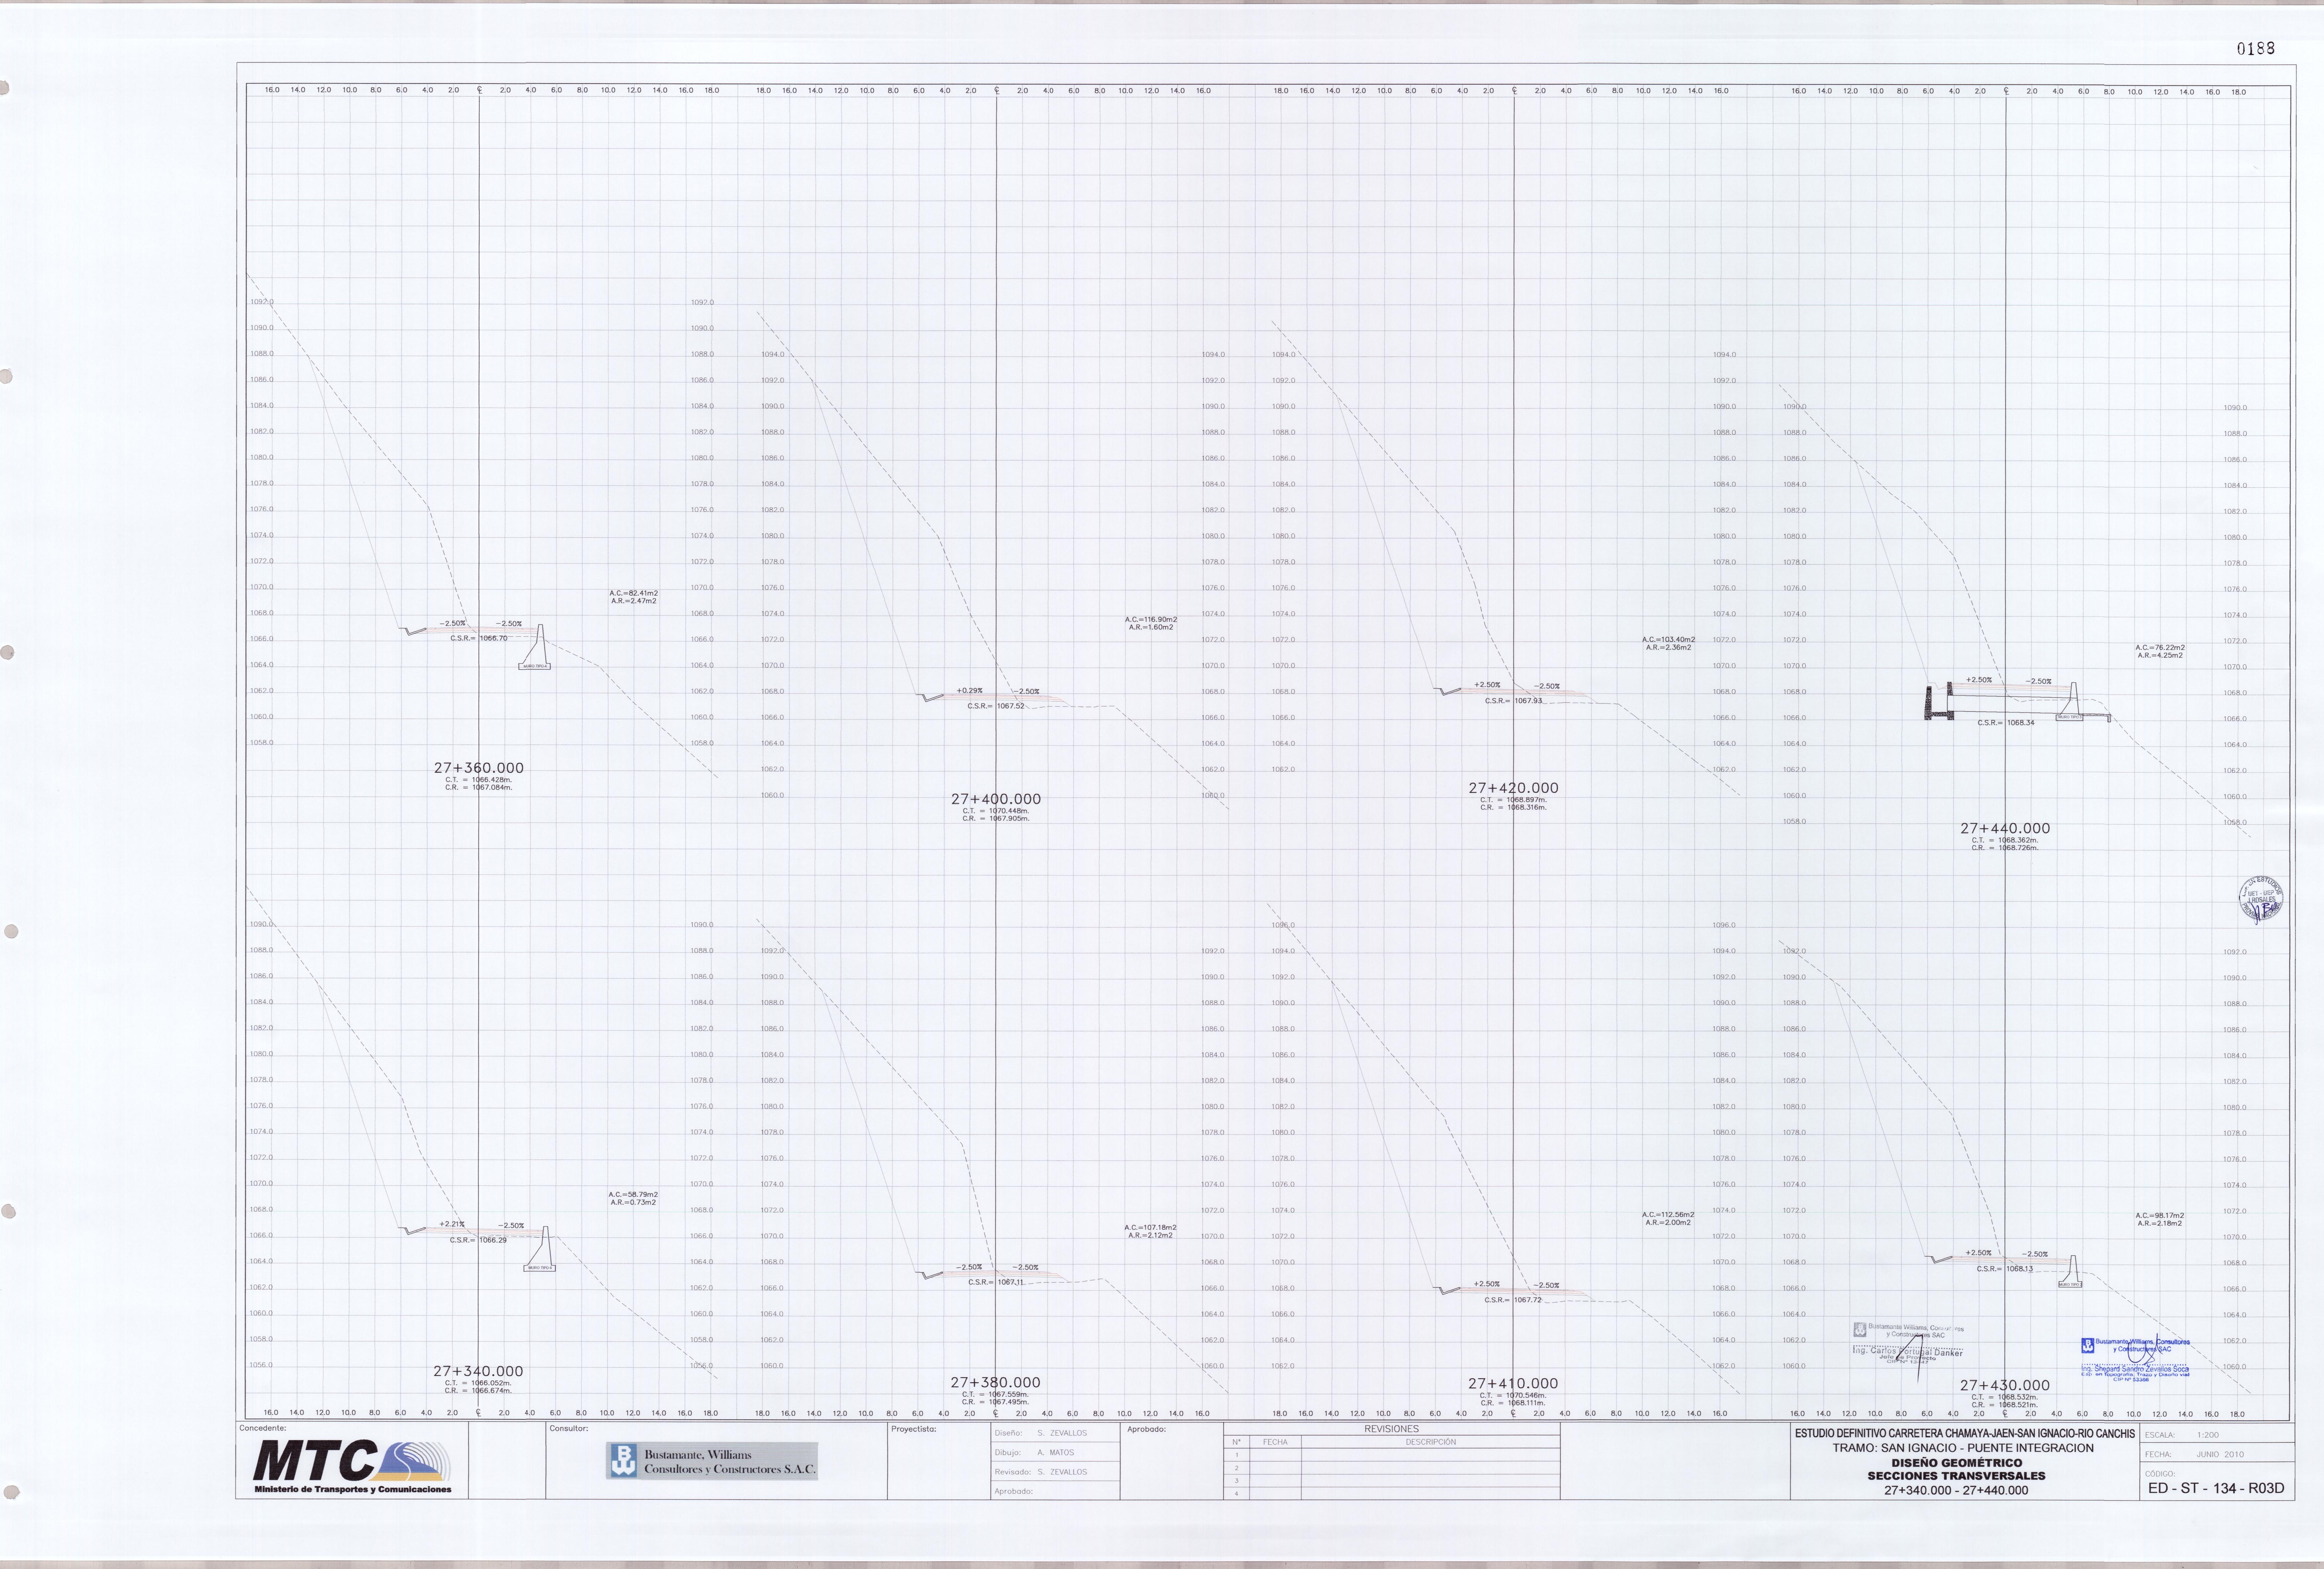
Task: Click section label 27+400.000
Action: (996, 799)
